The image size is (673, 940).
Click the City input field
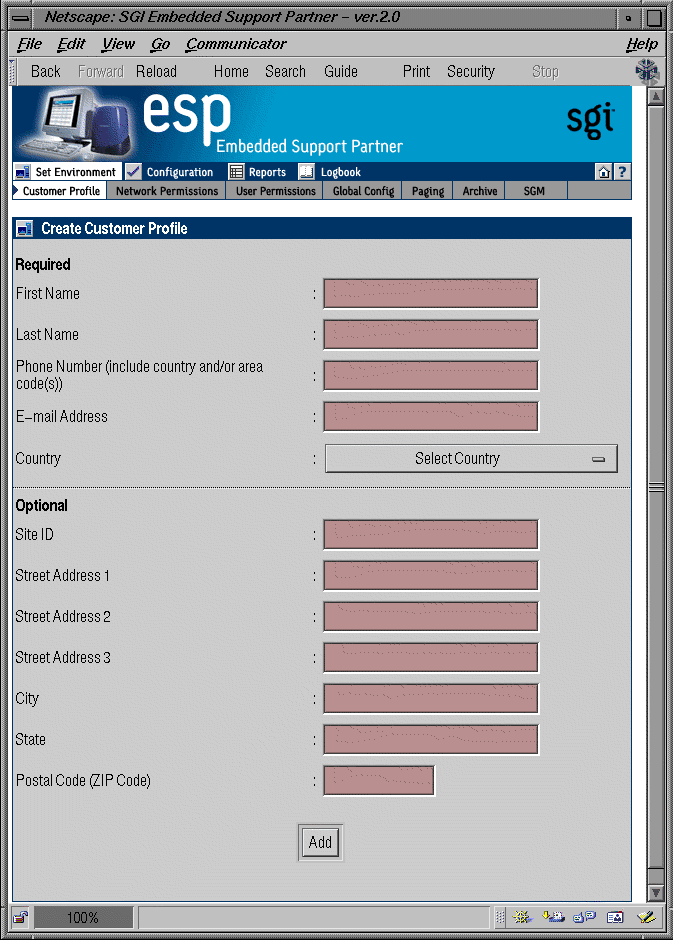coord(431,698)
